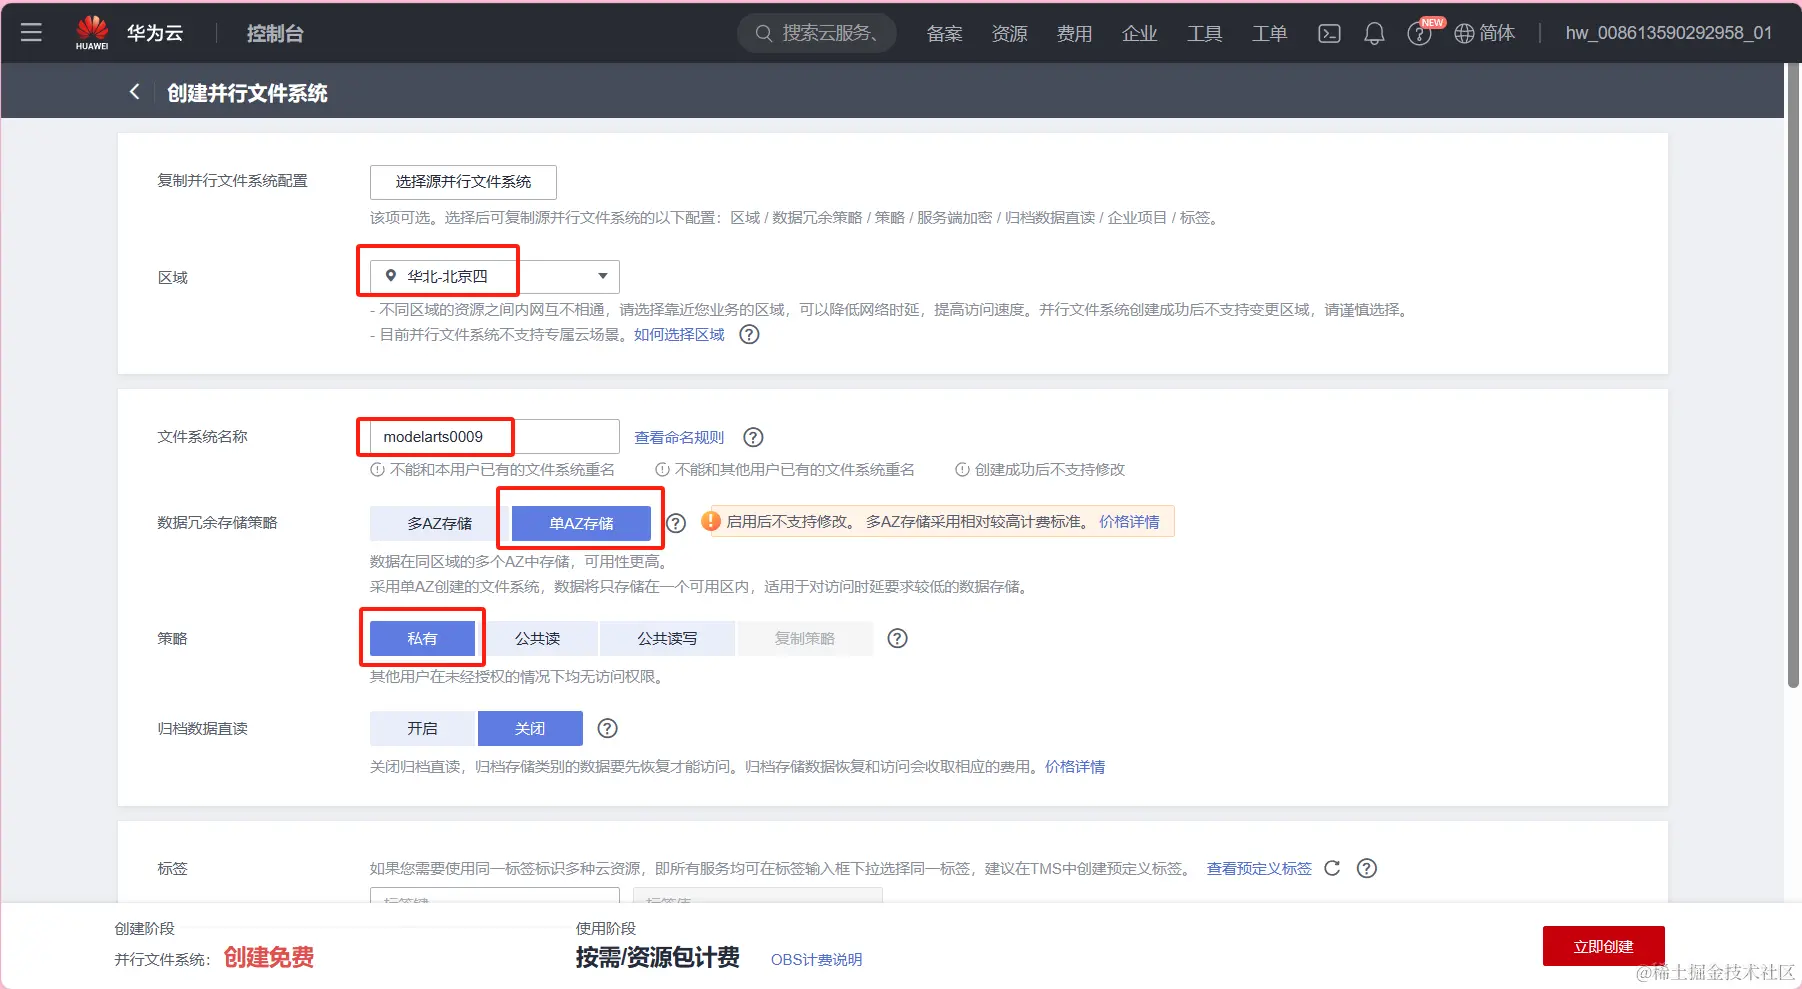Click help icon next to 查看命名规则

pyautogui.click(x=754, y=437)
